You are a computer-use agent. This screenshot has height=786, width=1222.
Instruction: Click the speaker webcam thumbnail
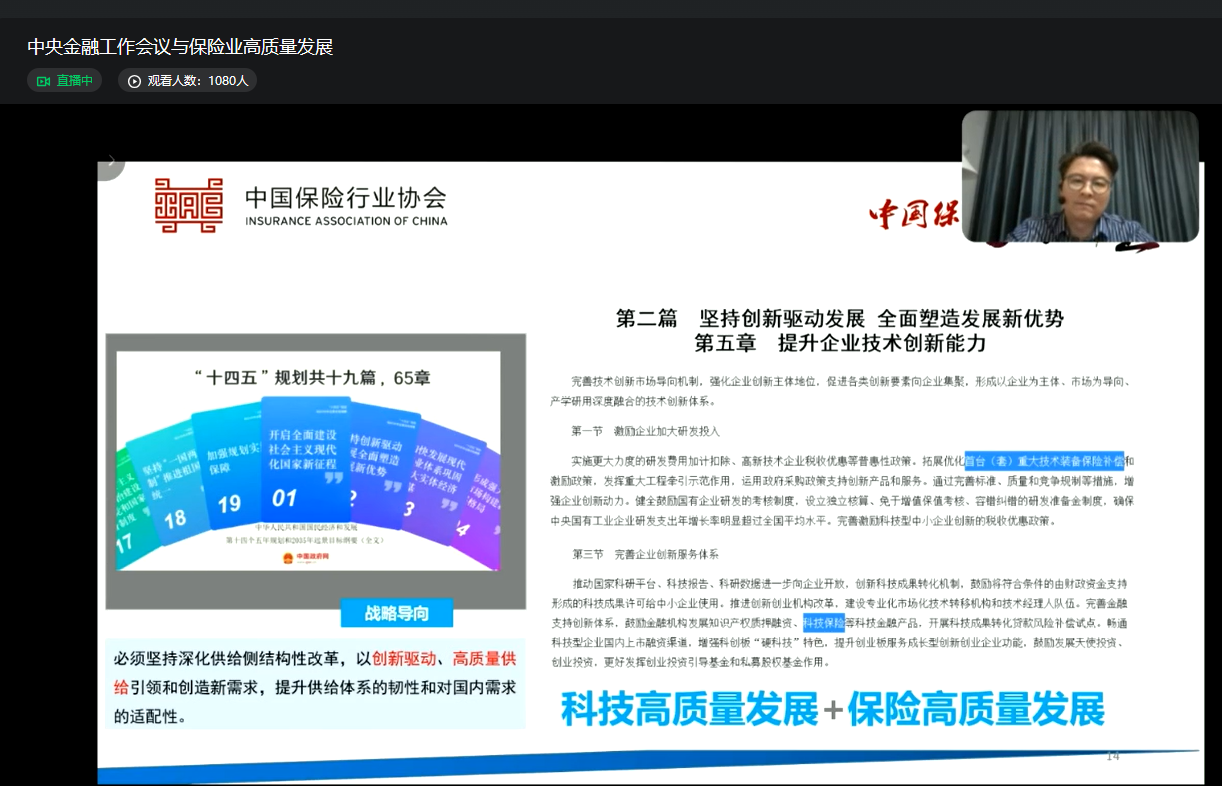[x=1080, y=176]
